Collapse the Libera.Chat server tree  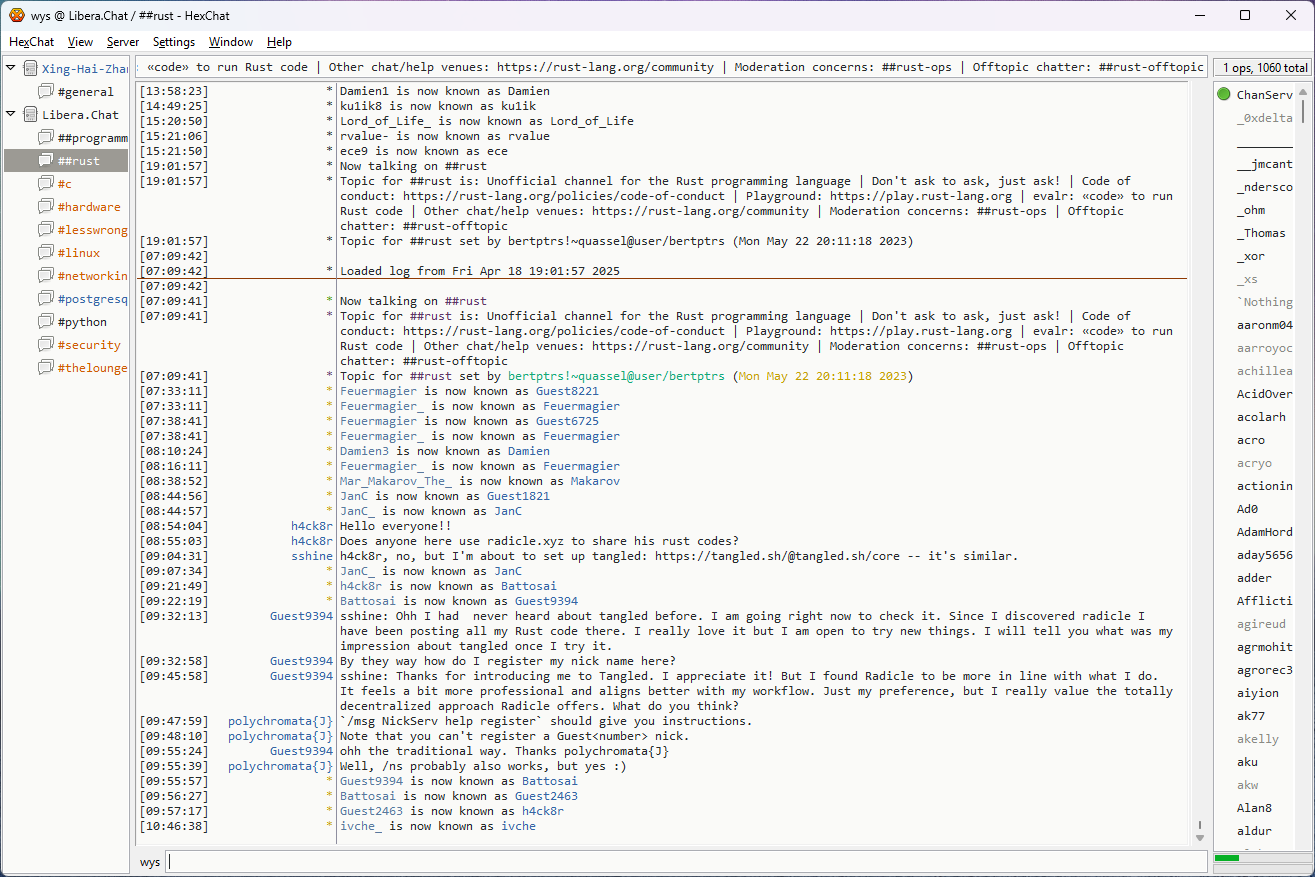pos(11,114)
